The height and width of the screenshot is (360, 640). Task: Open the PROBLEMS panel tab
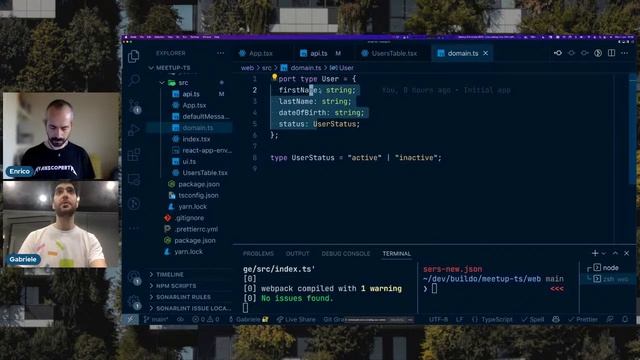point(258,253)
